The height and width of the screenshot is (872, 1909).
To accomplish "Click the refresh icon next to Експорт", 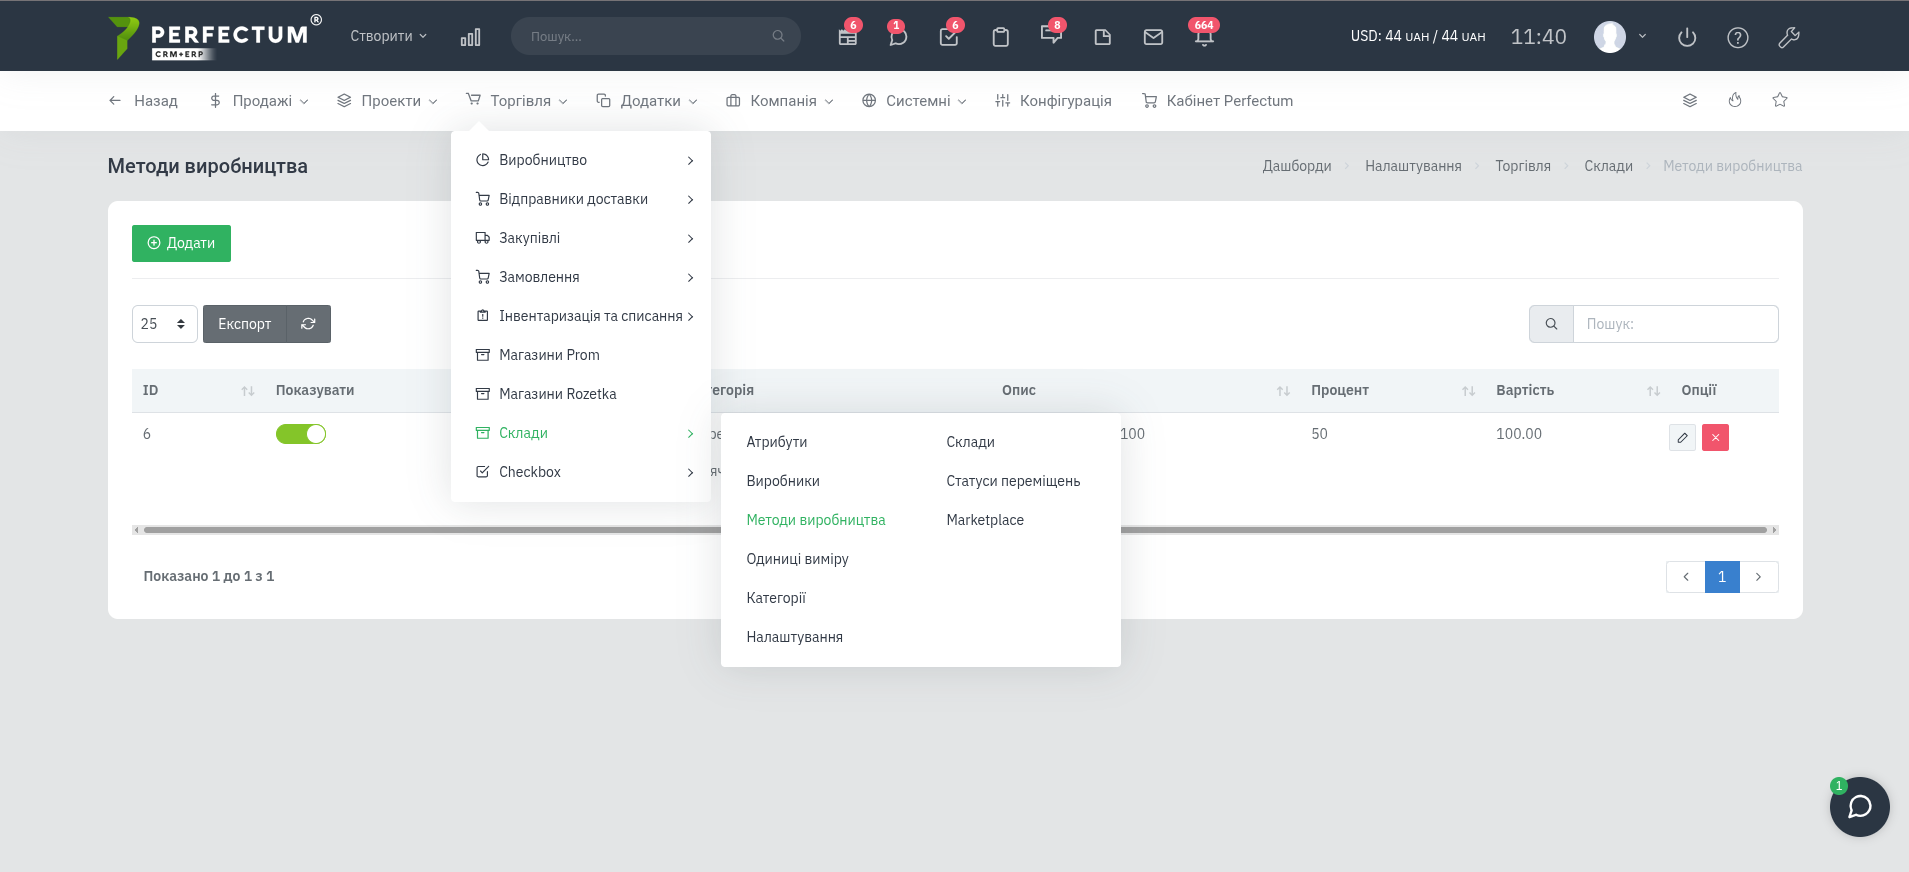I will tap(308, 324).
